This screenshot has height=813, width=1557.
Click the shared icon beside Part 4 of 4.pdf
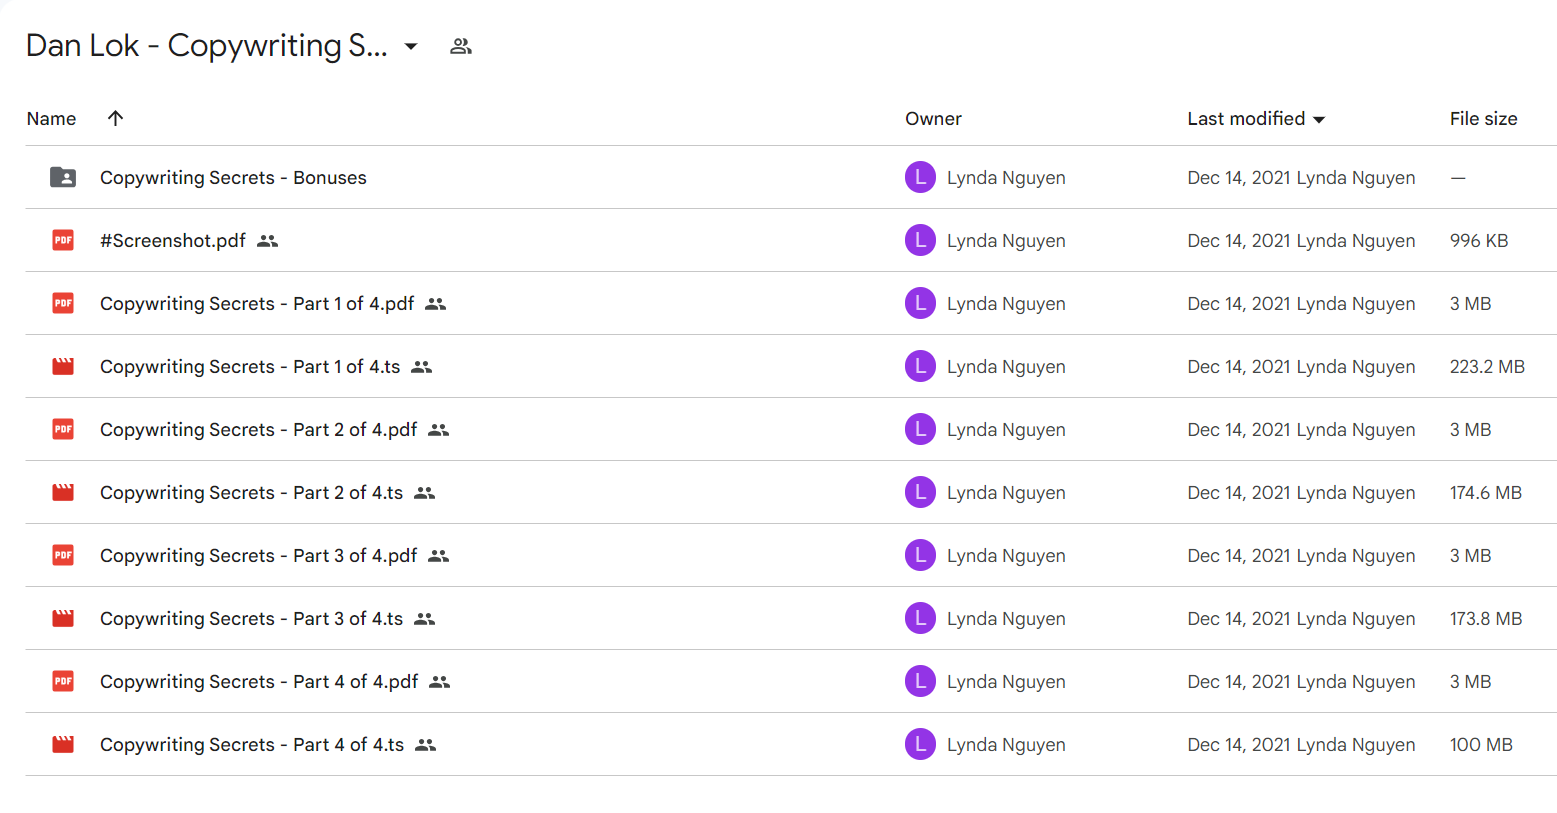tap(439, 682)
